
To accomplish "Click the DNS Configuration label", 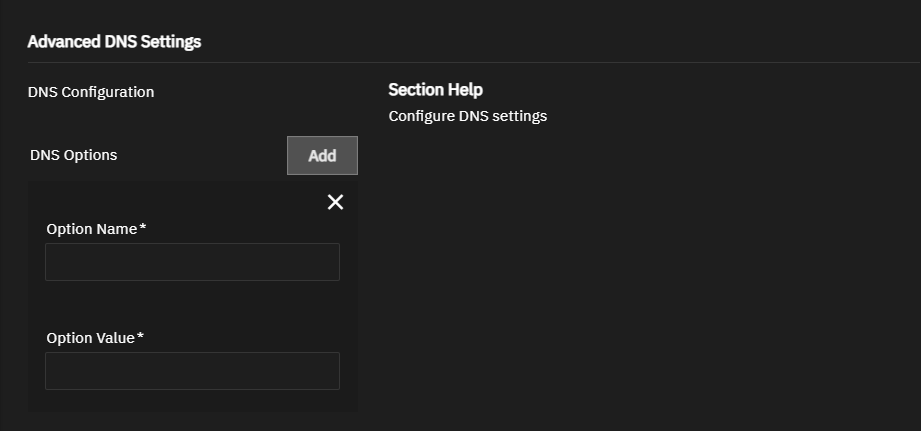I will [91, 92].
